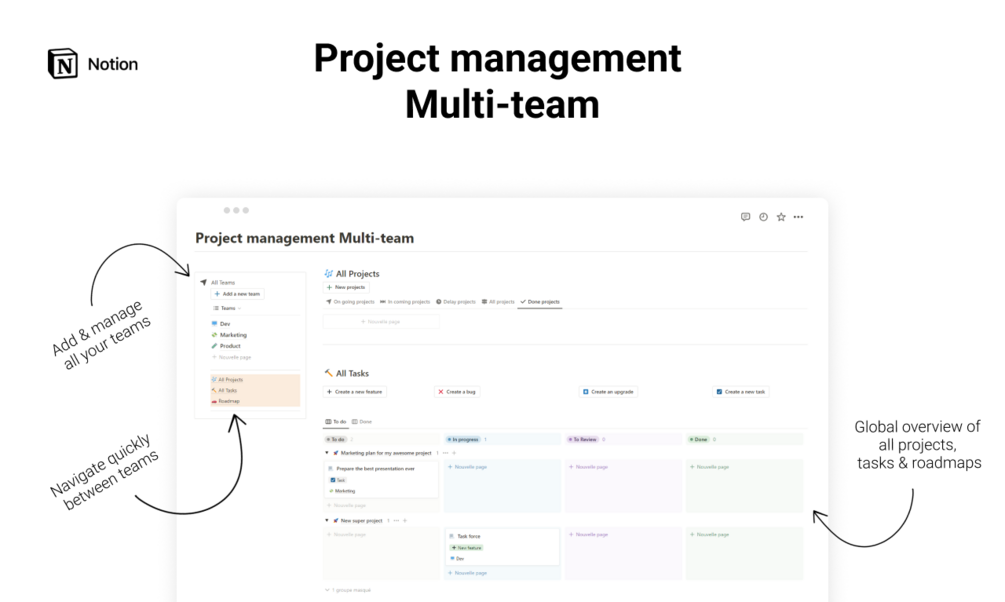Click the rocket icon of New super project
The image size is (1005, 602).
point(335,521)
